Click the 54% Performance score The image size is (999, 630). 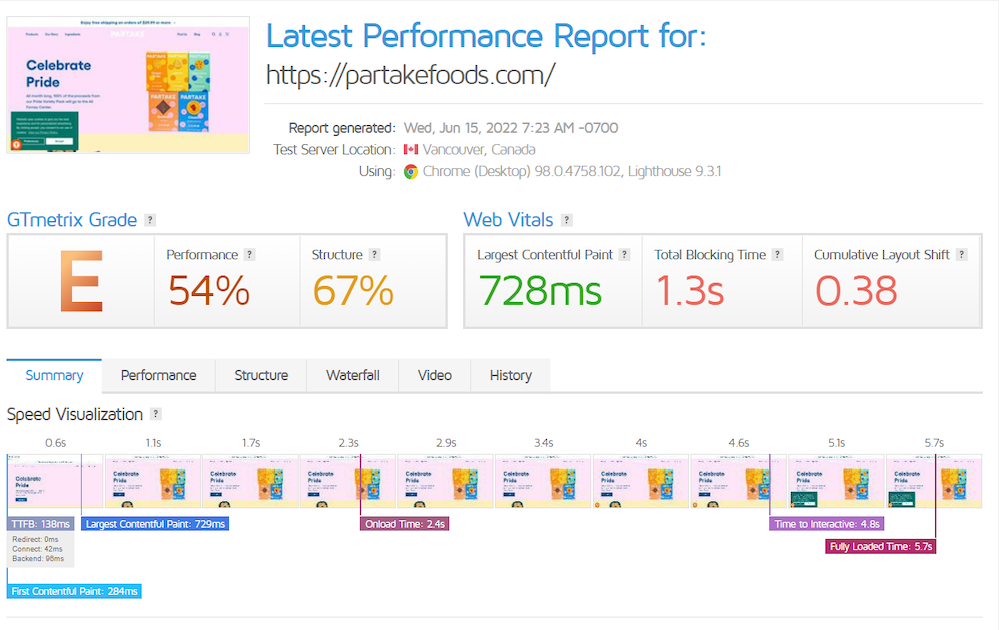pos(209,290)
